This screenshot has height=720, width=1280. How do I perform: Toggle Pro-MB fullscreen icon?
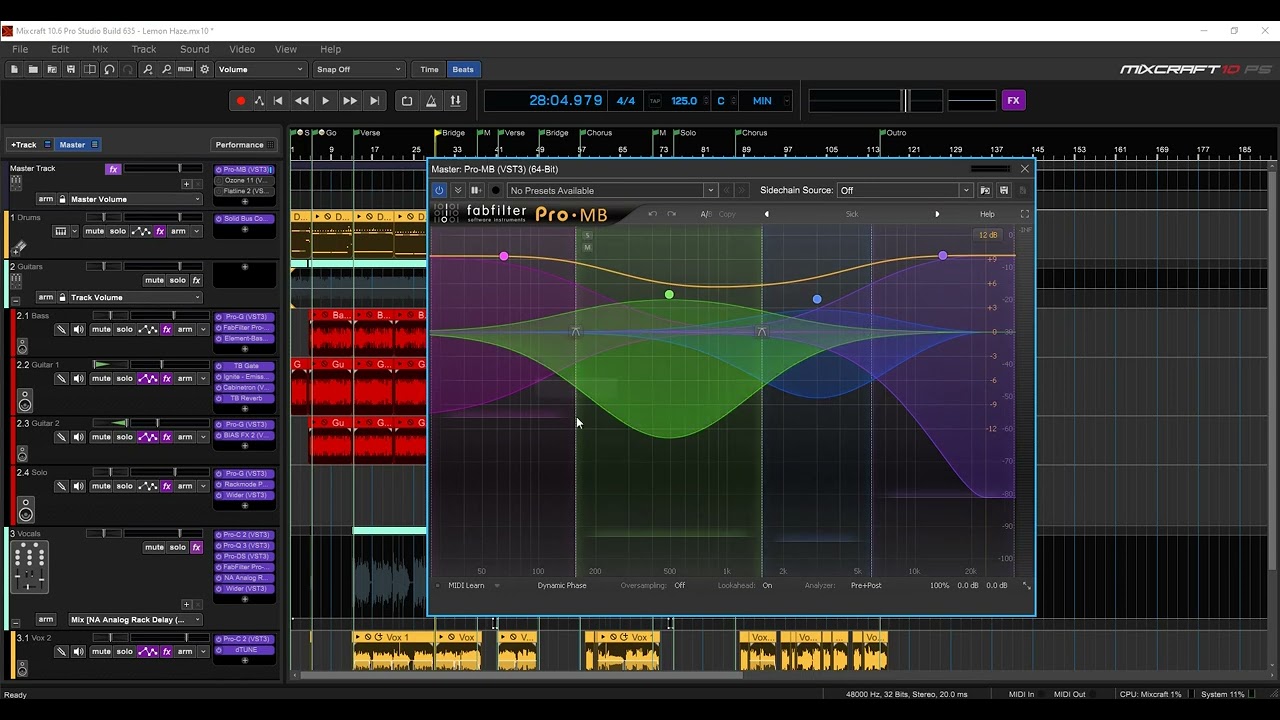point(1024,214)
